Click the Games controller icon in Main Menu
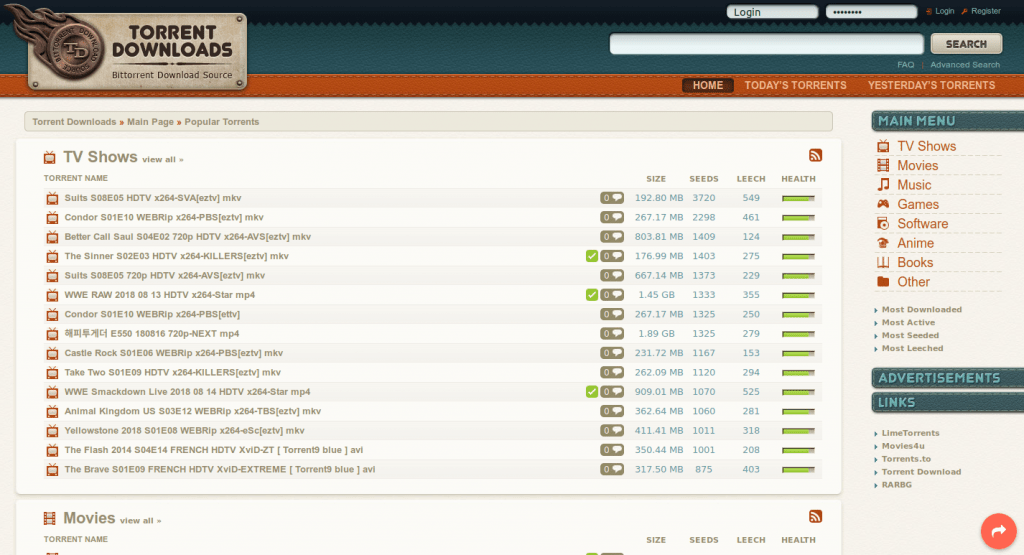 click(x=883, y=204)
